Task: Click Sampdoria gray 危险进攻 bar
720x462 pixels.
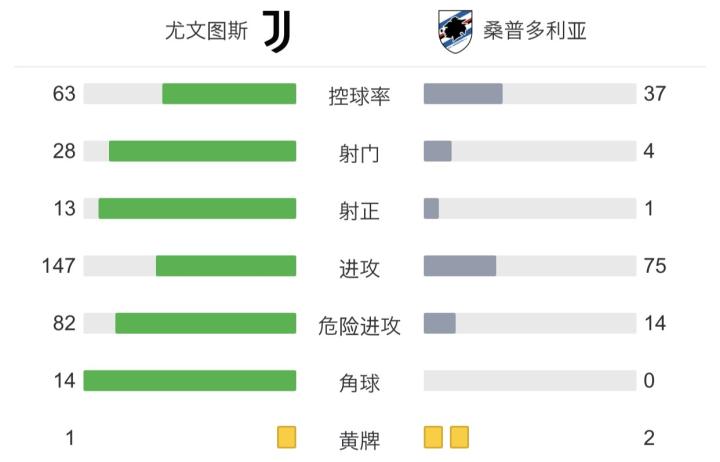Action: pyautogui.click(x=440, y=324)
